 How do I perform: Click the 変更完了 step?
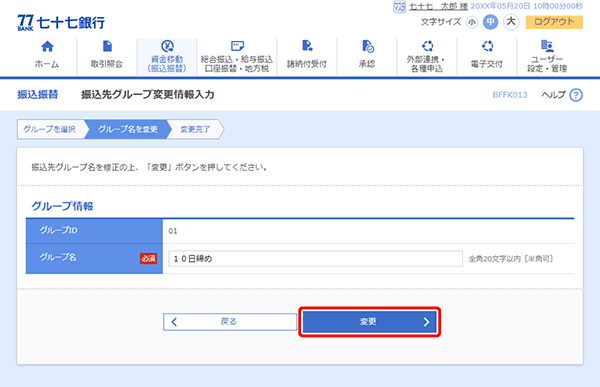point(195,129)
